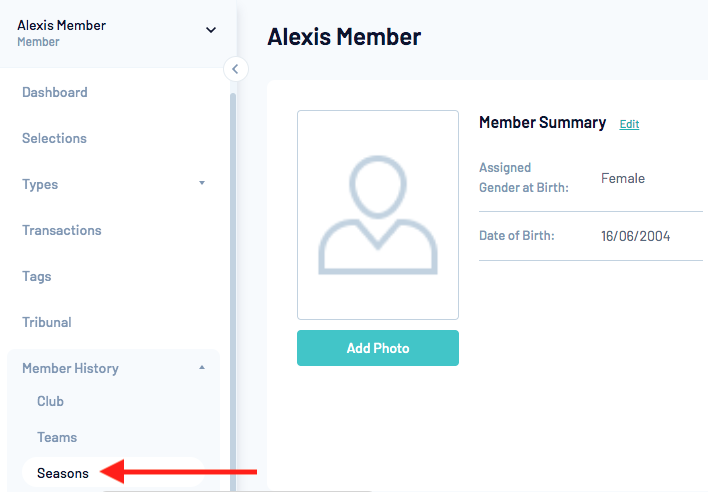The width and height of the screenshot is (708, 492).
Task: Click the Member History label
Action: (x=70, y=368)
